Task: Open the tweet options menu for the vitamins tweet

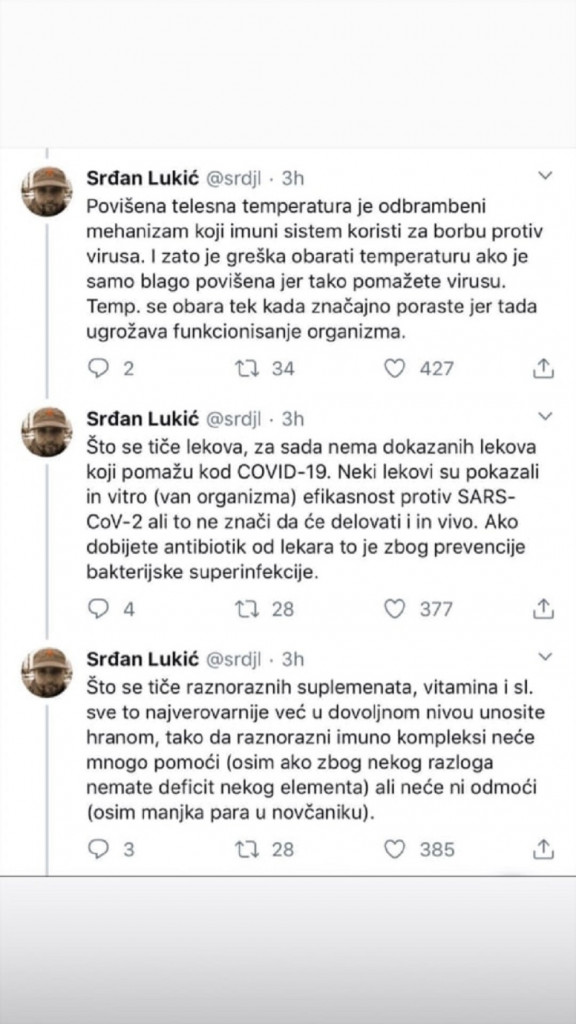Action: click(544, 657)
